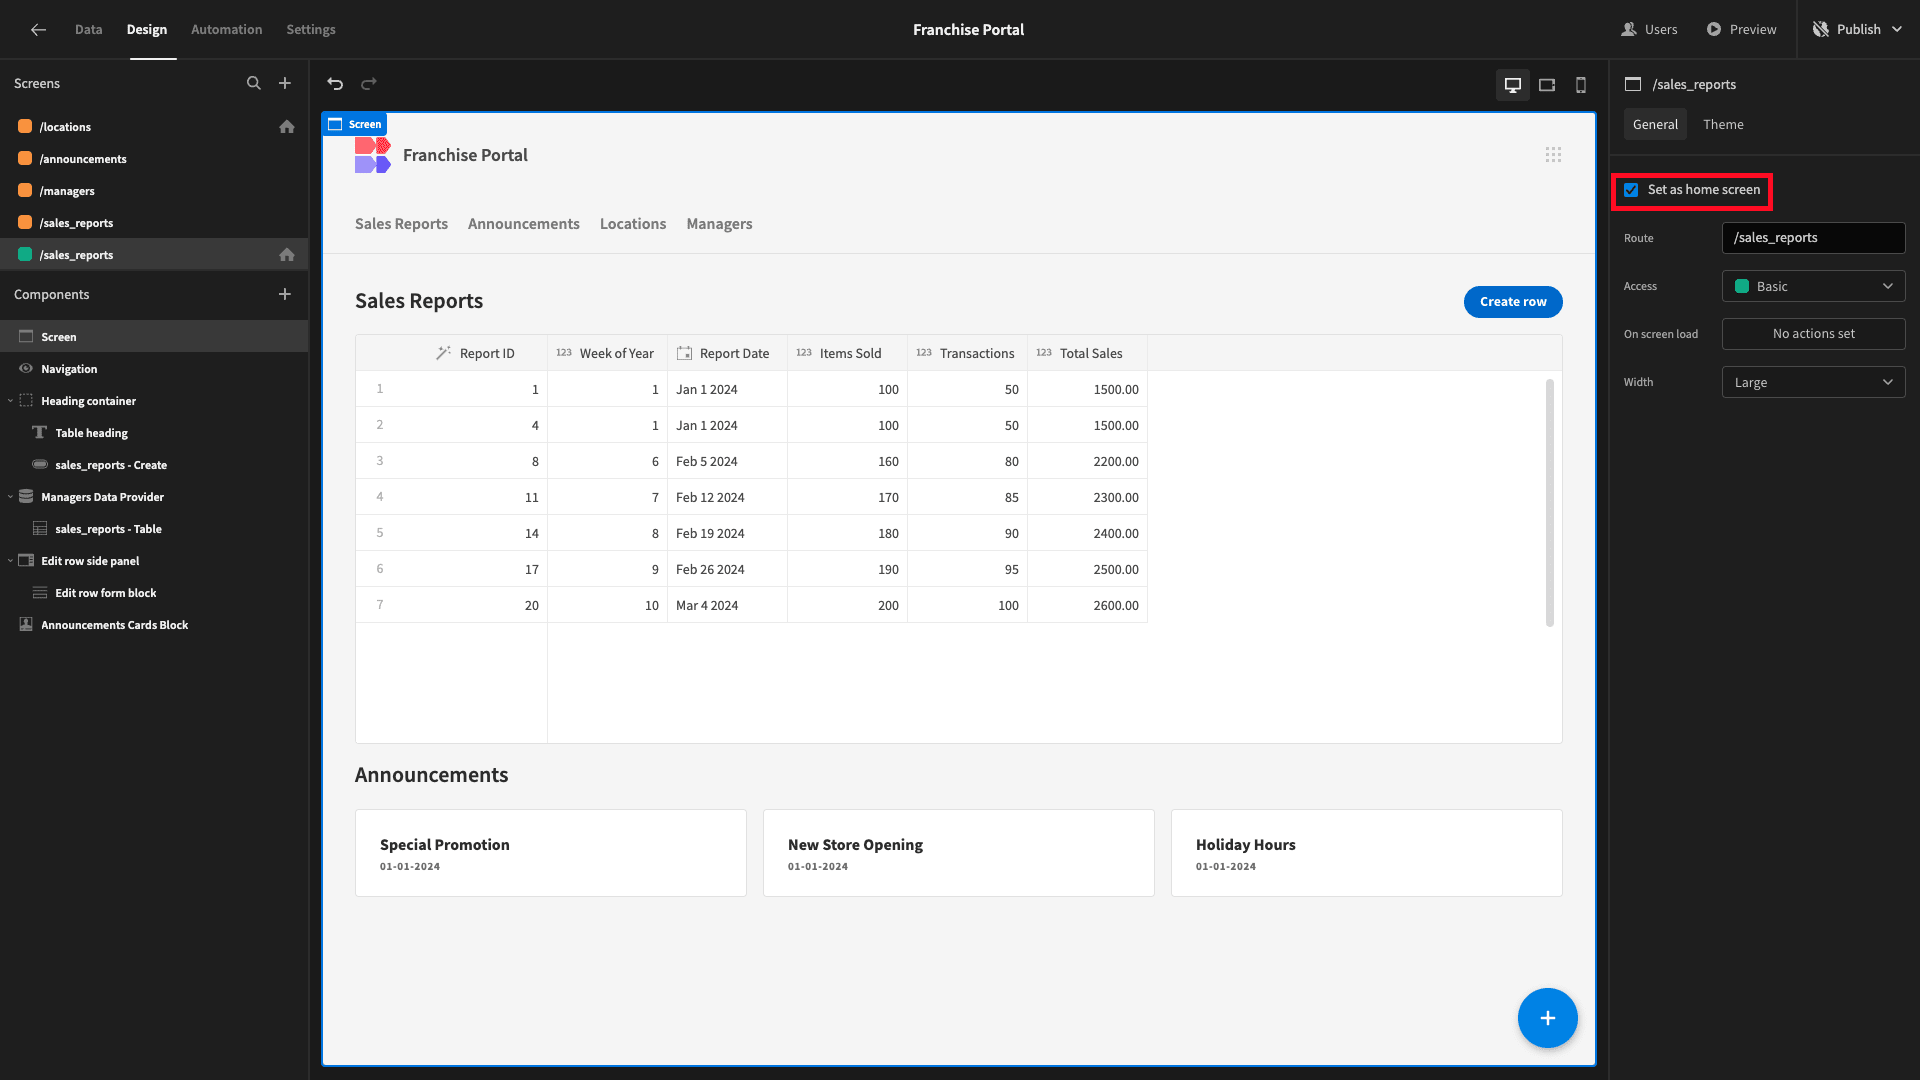Switch to desktop preview icon

[1513, 85]
